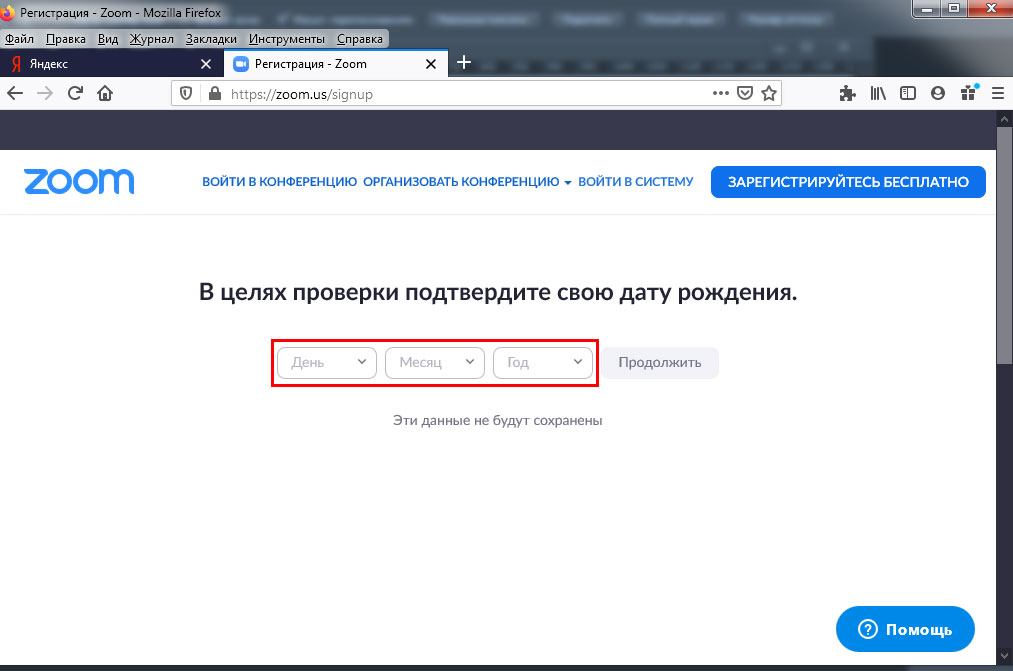Open the Library icon in the toolbar
Viewport: 1013px width, 671px height.
pyautogui.click(x=878, y=92)
